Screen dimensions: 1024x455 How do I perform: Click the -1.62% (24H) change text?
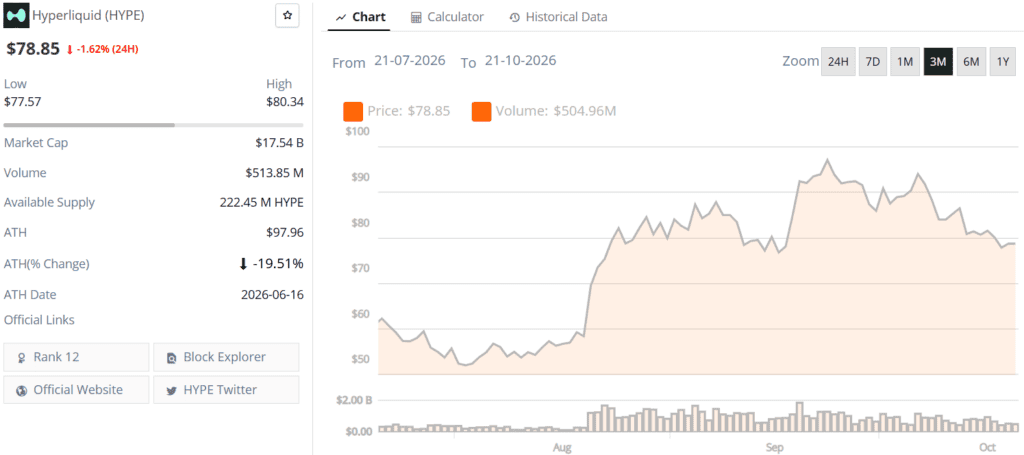click(108, 50)
